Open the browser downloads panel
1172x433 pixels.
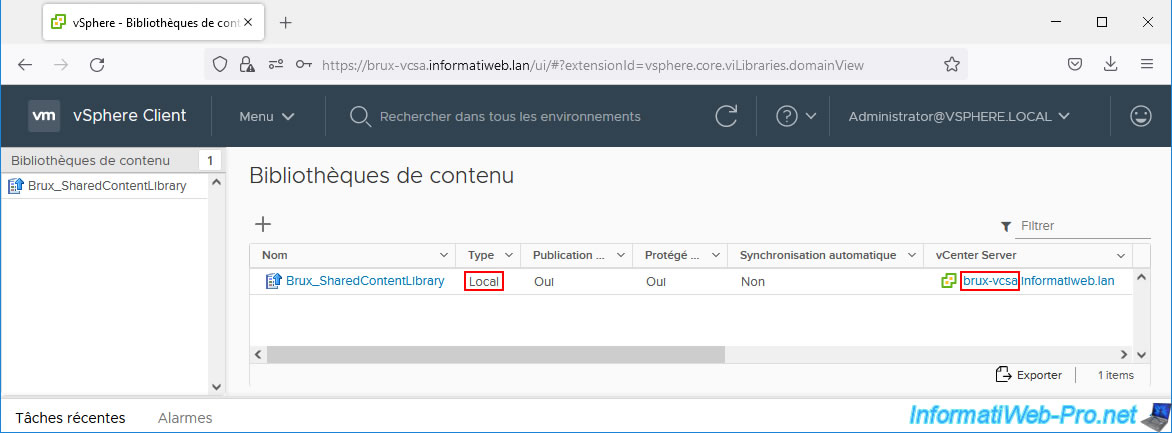pyautogui.click(x=1111, y=65)
